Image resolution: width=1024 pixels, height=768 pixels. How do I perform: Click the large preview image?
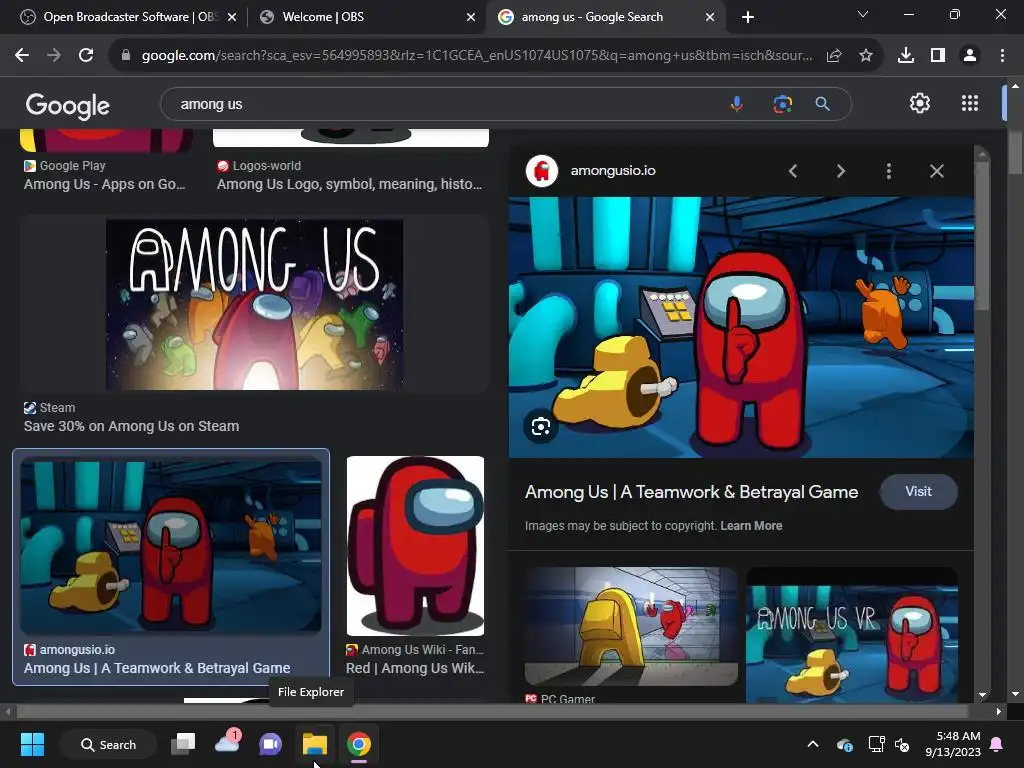pyautogui.click(x=741, y=327)
